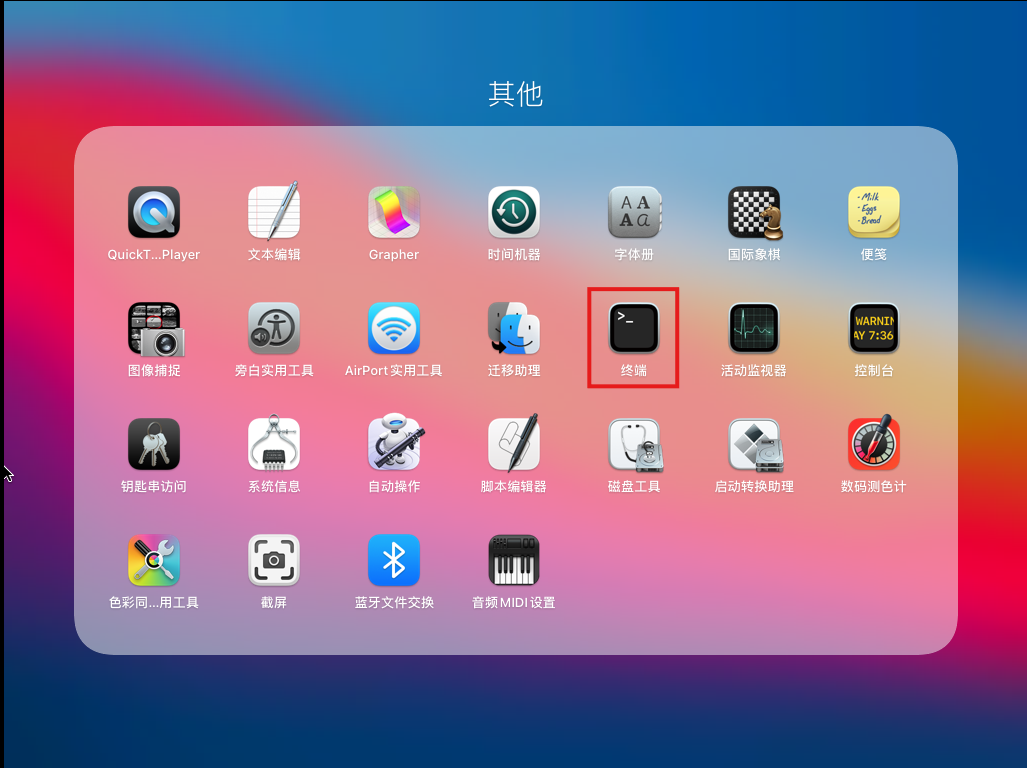Launch 截屏 screenshot tool
Screen dimensions: 1027x768
[x=274, y=560]
